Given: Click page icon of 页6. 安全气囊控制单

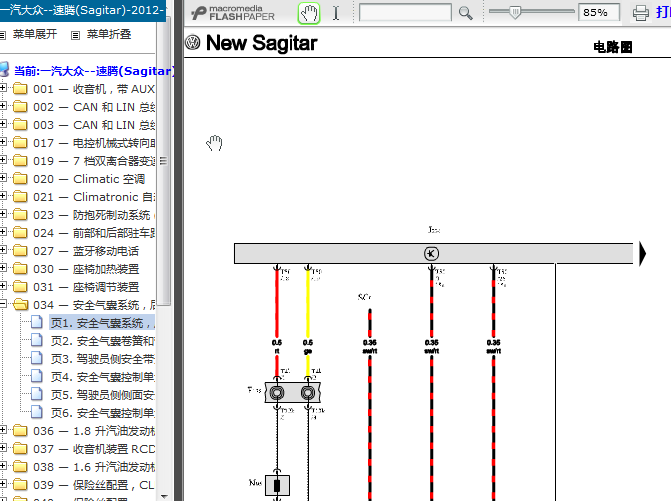Looking at the screenshot, I should (x=37, y=412).
